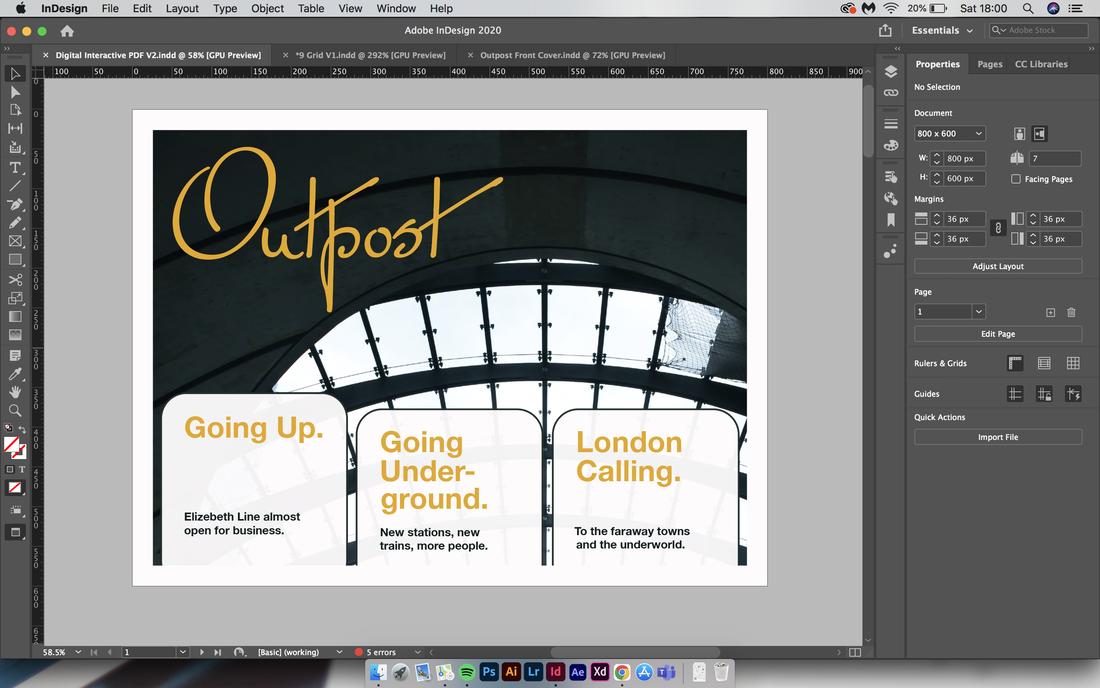Screen dimensions: 1100x688
Task: Open the Stroke panel icon
Action: point(891,123)
